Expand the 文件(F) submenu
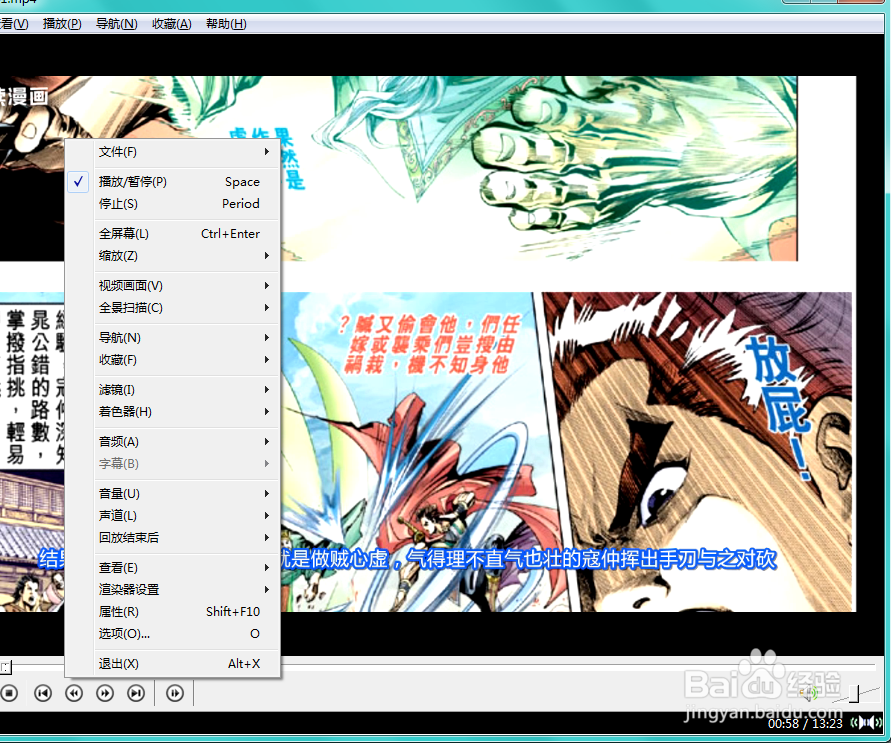891x743 pixels. click(x=173, y=152)
